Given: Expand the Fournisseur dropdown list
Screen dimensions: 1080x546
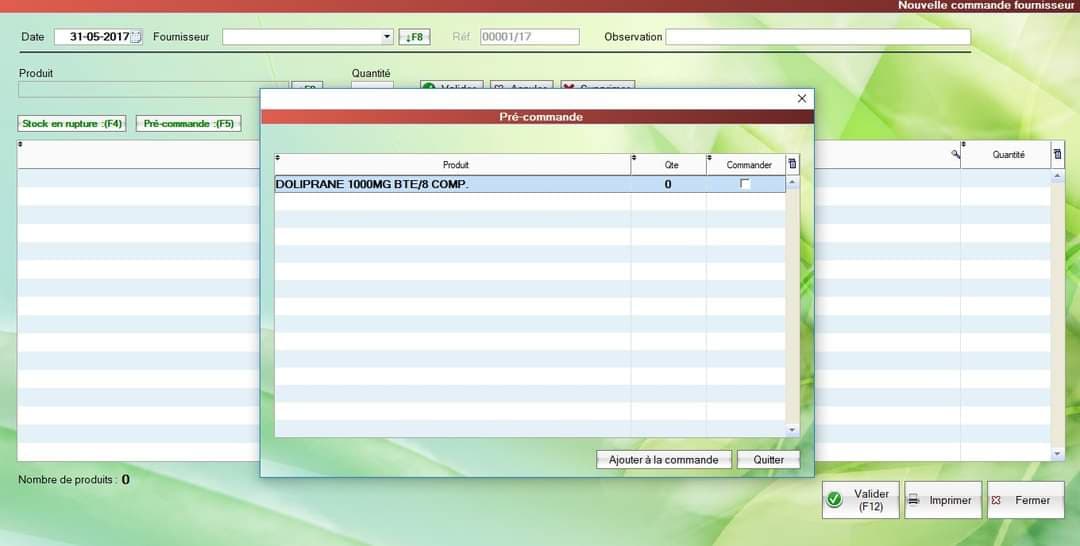Looking at the screenshot, I should (387, 37).
